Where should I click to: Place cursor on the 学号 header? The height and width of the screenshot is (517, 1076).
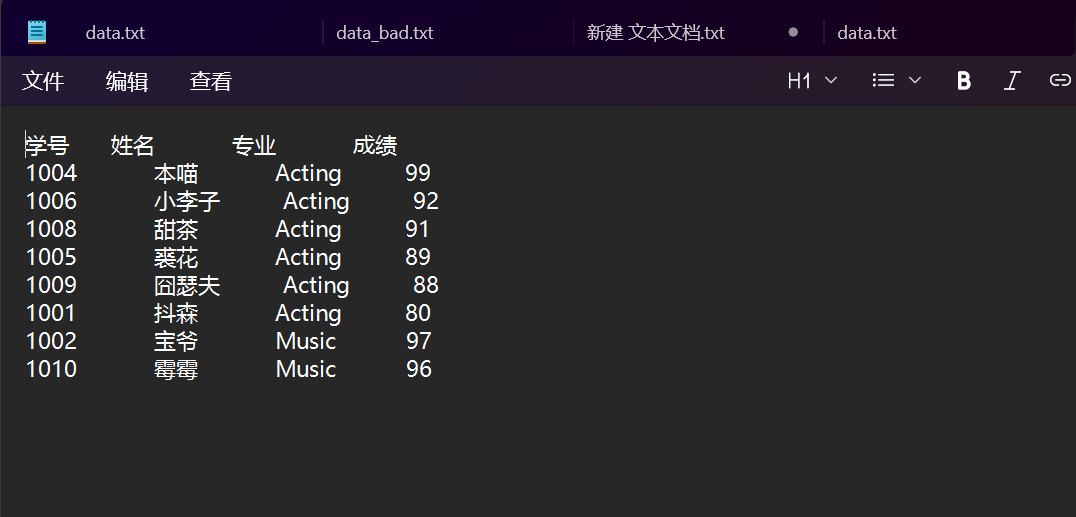coord(47,146)
